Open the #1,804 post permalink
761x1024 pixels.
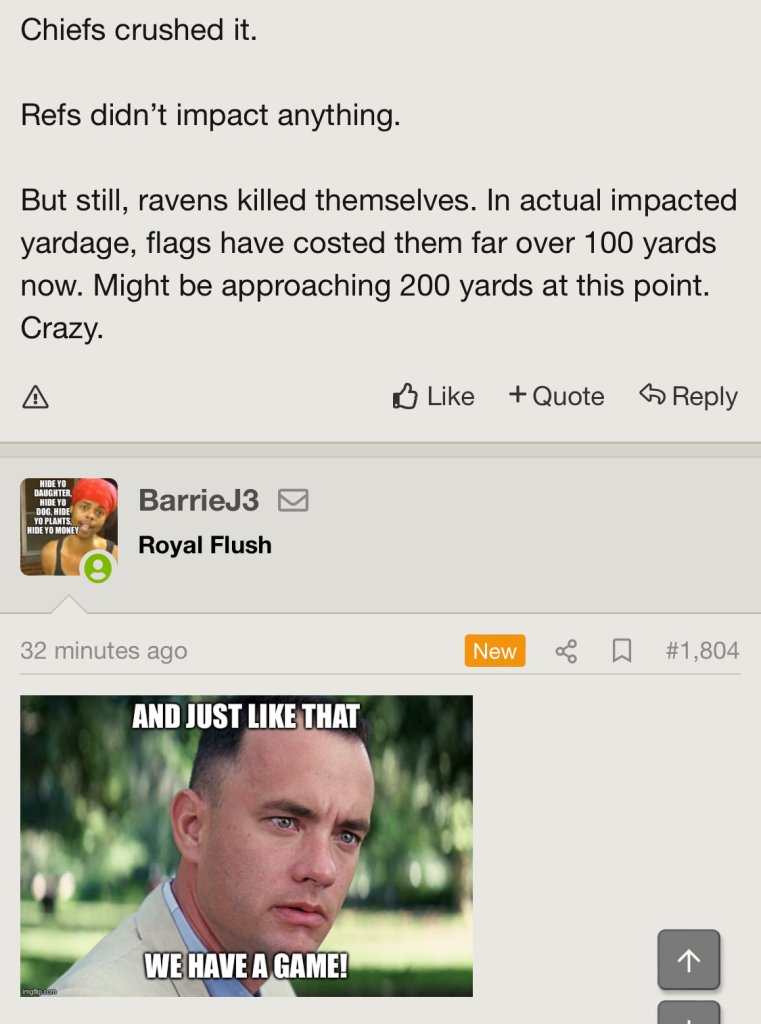point(703,650)
